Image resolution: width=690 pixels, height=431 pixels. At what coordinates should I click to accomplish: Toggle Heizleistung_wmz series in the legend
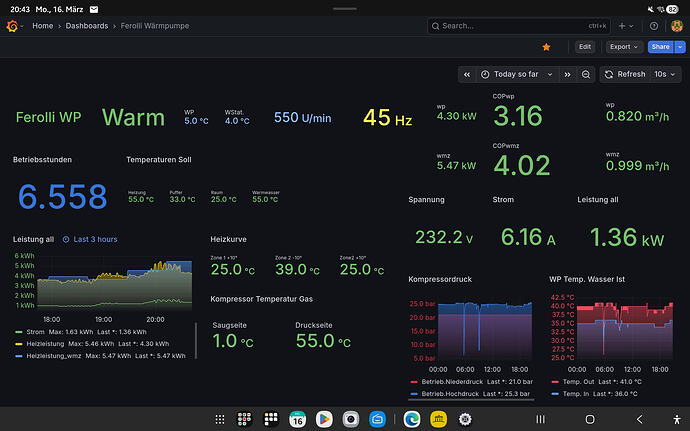[54, 356]
